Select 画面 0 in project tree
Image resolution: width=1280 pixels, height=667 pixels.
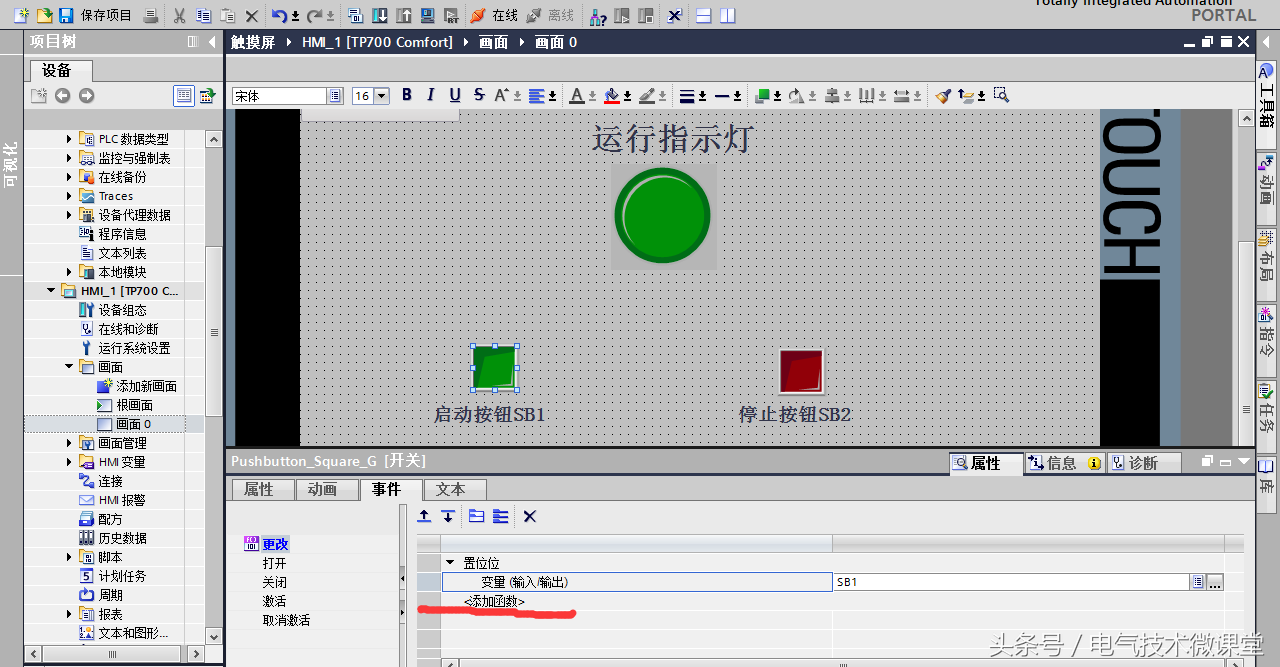[x=133, y=424]
